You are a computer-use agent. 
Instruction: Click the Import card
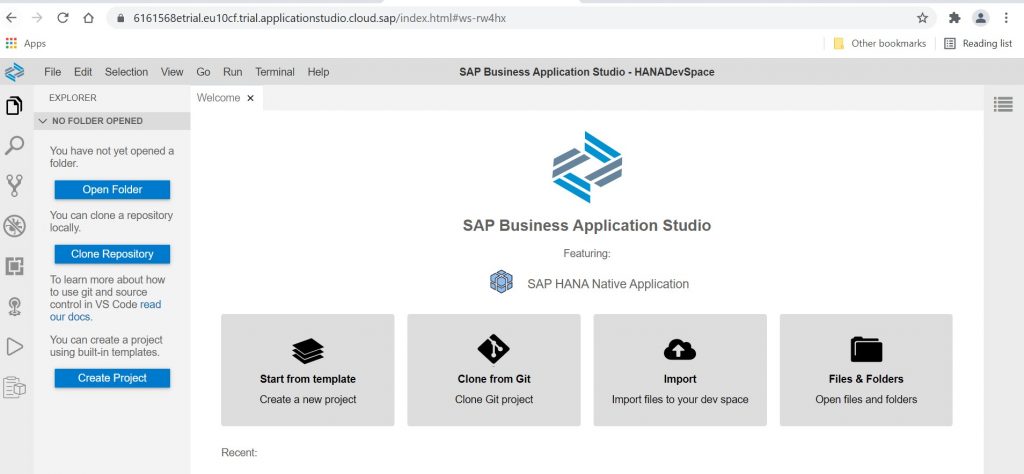[x=680, y=370]
